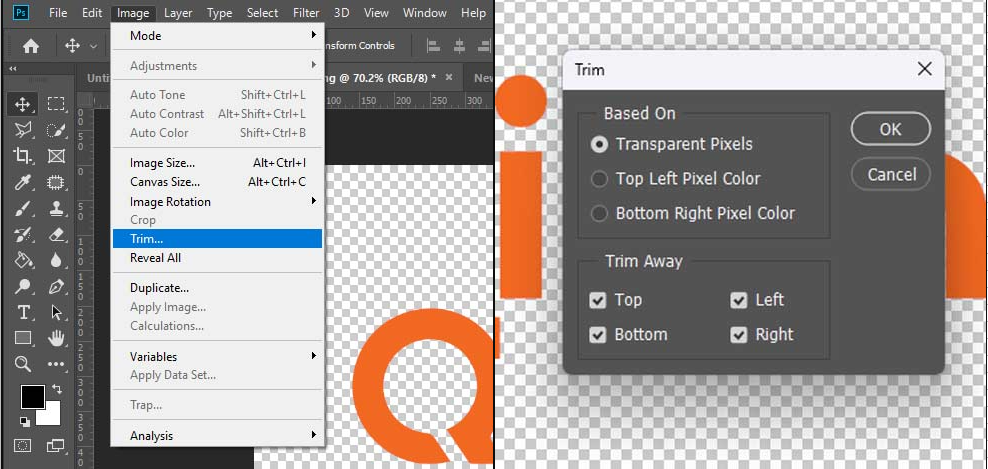Select the Hand tool
The width and height of the screenshot is (988, 469).
point(56,338)
